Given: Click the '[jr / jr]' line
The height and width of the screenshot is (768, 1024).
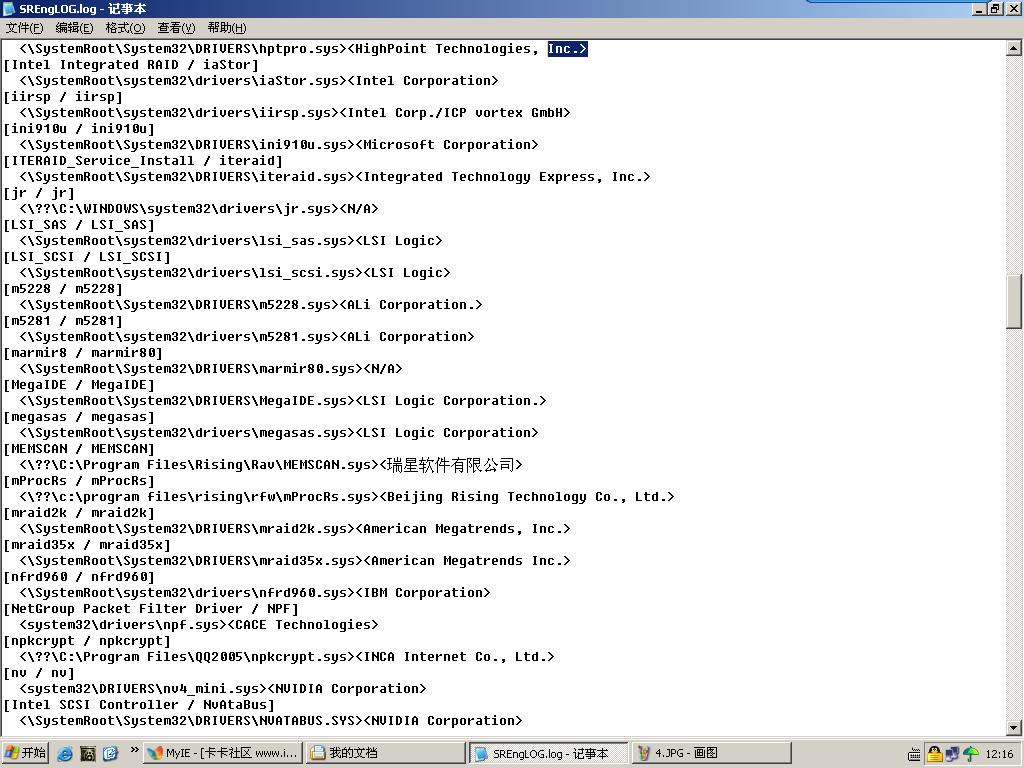Looking at the screenshot, I should point(39,193).
